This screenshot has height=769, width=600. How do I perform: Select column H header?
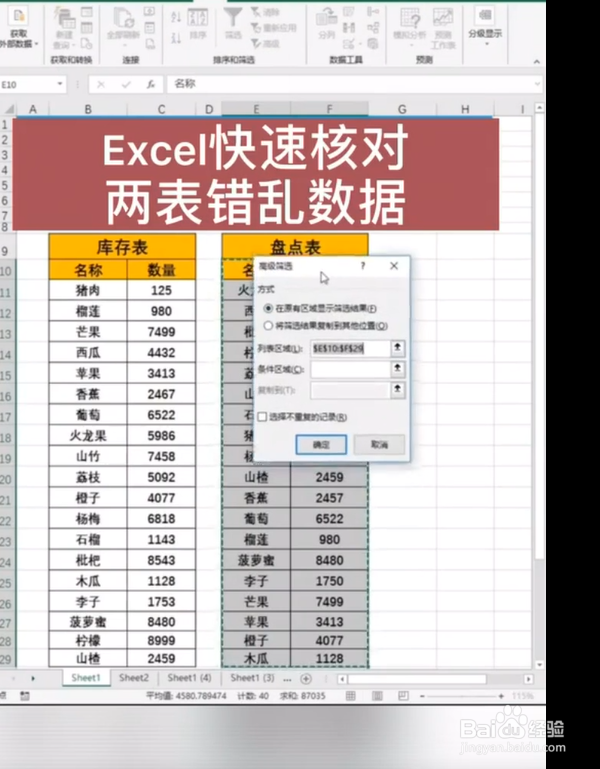click(x=465, y=109)
